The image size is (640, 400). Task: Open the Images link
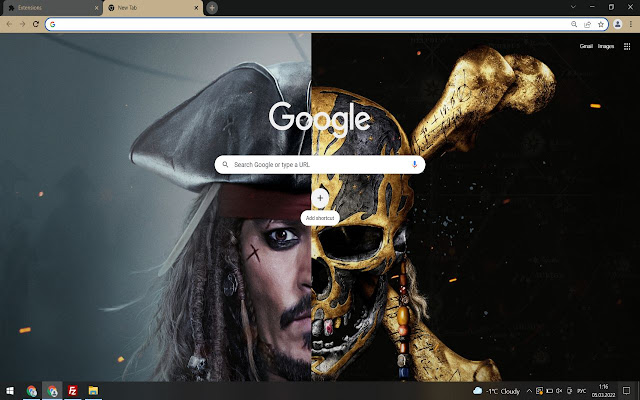tap(606, 46)
